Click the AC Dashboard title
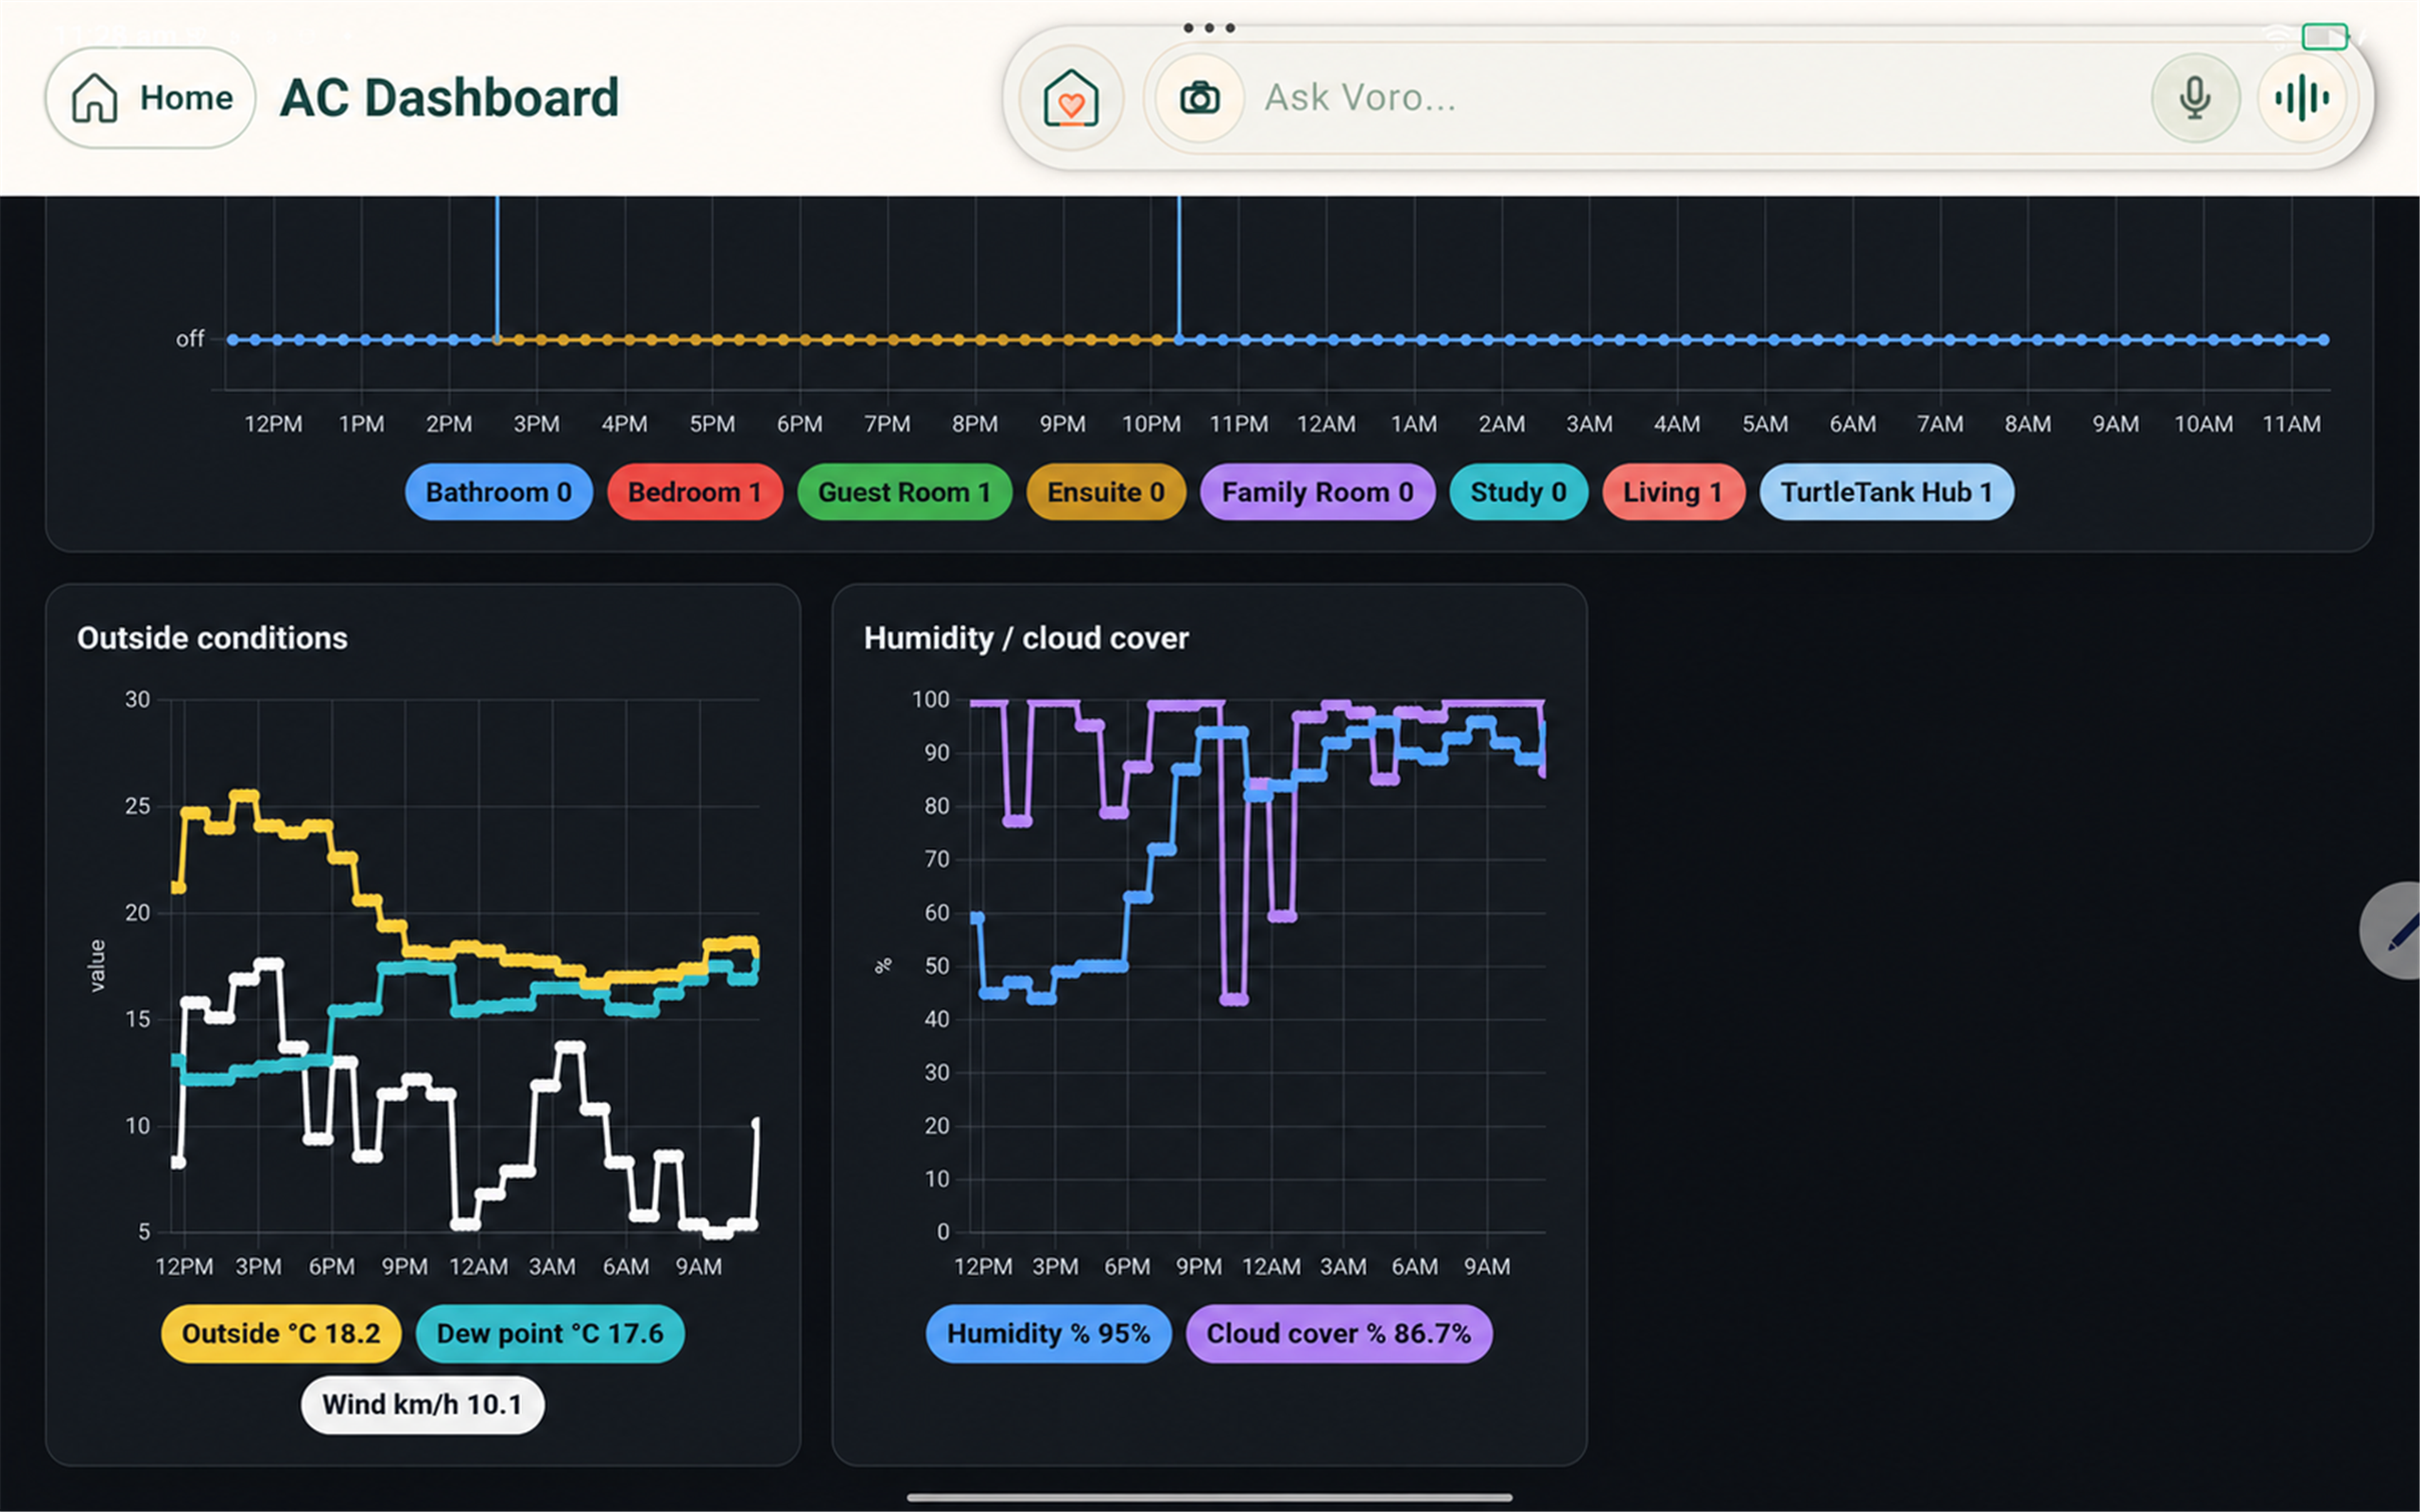 click(x=449, y=98)
